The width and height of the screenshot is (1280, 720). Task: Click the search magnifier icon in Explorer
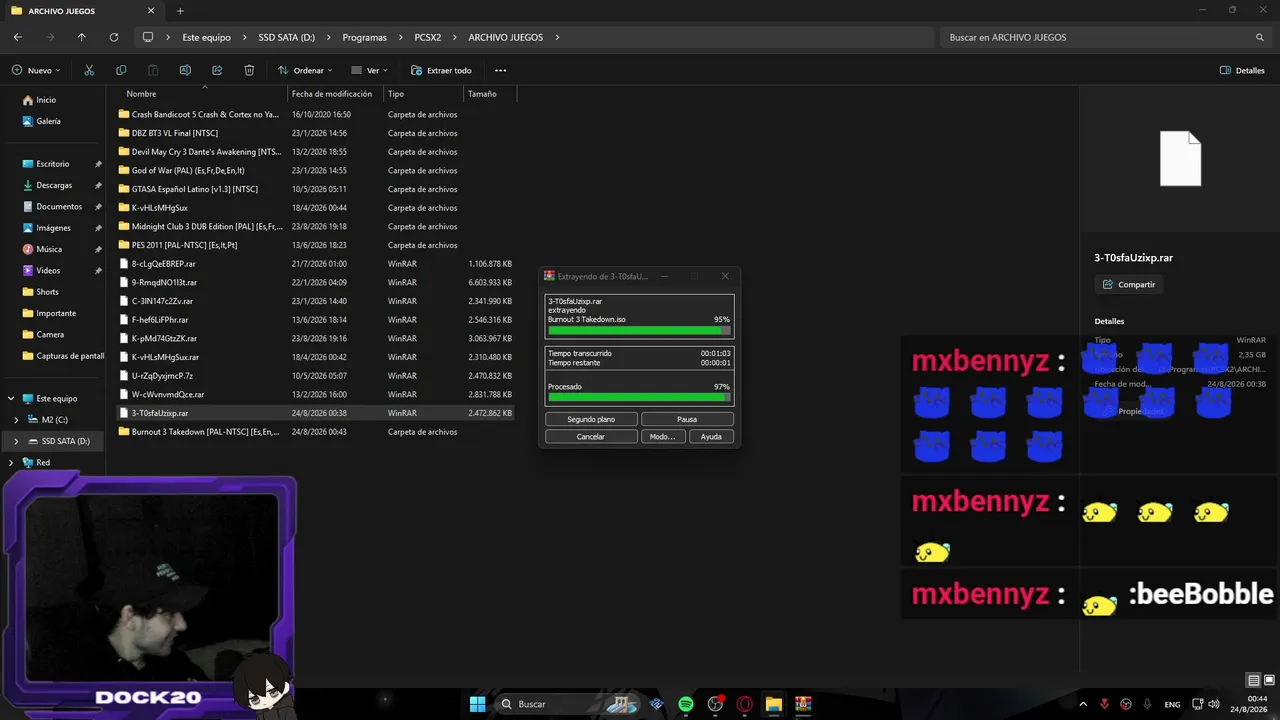[1260, 37]
